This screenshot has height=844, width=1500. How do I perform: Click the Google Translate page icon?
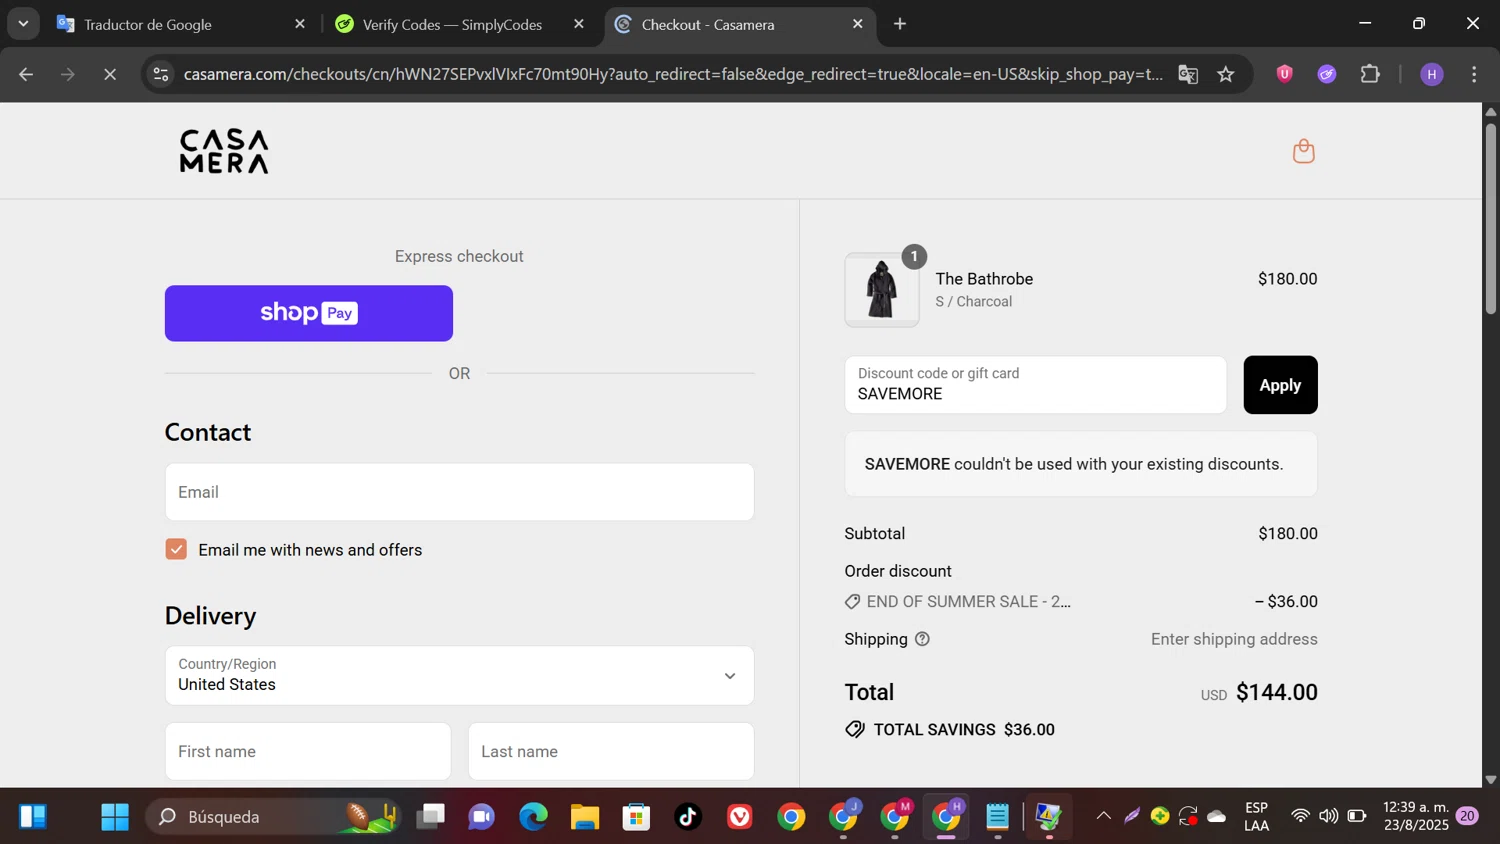(x=1188, y=74)
